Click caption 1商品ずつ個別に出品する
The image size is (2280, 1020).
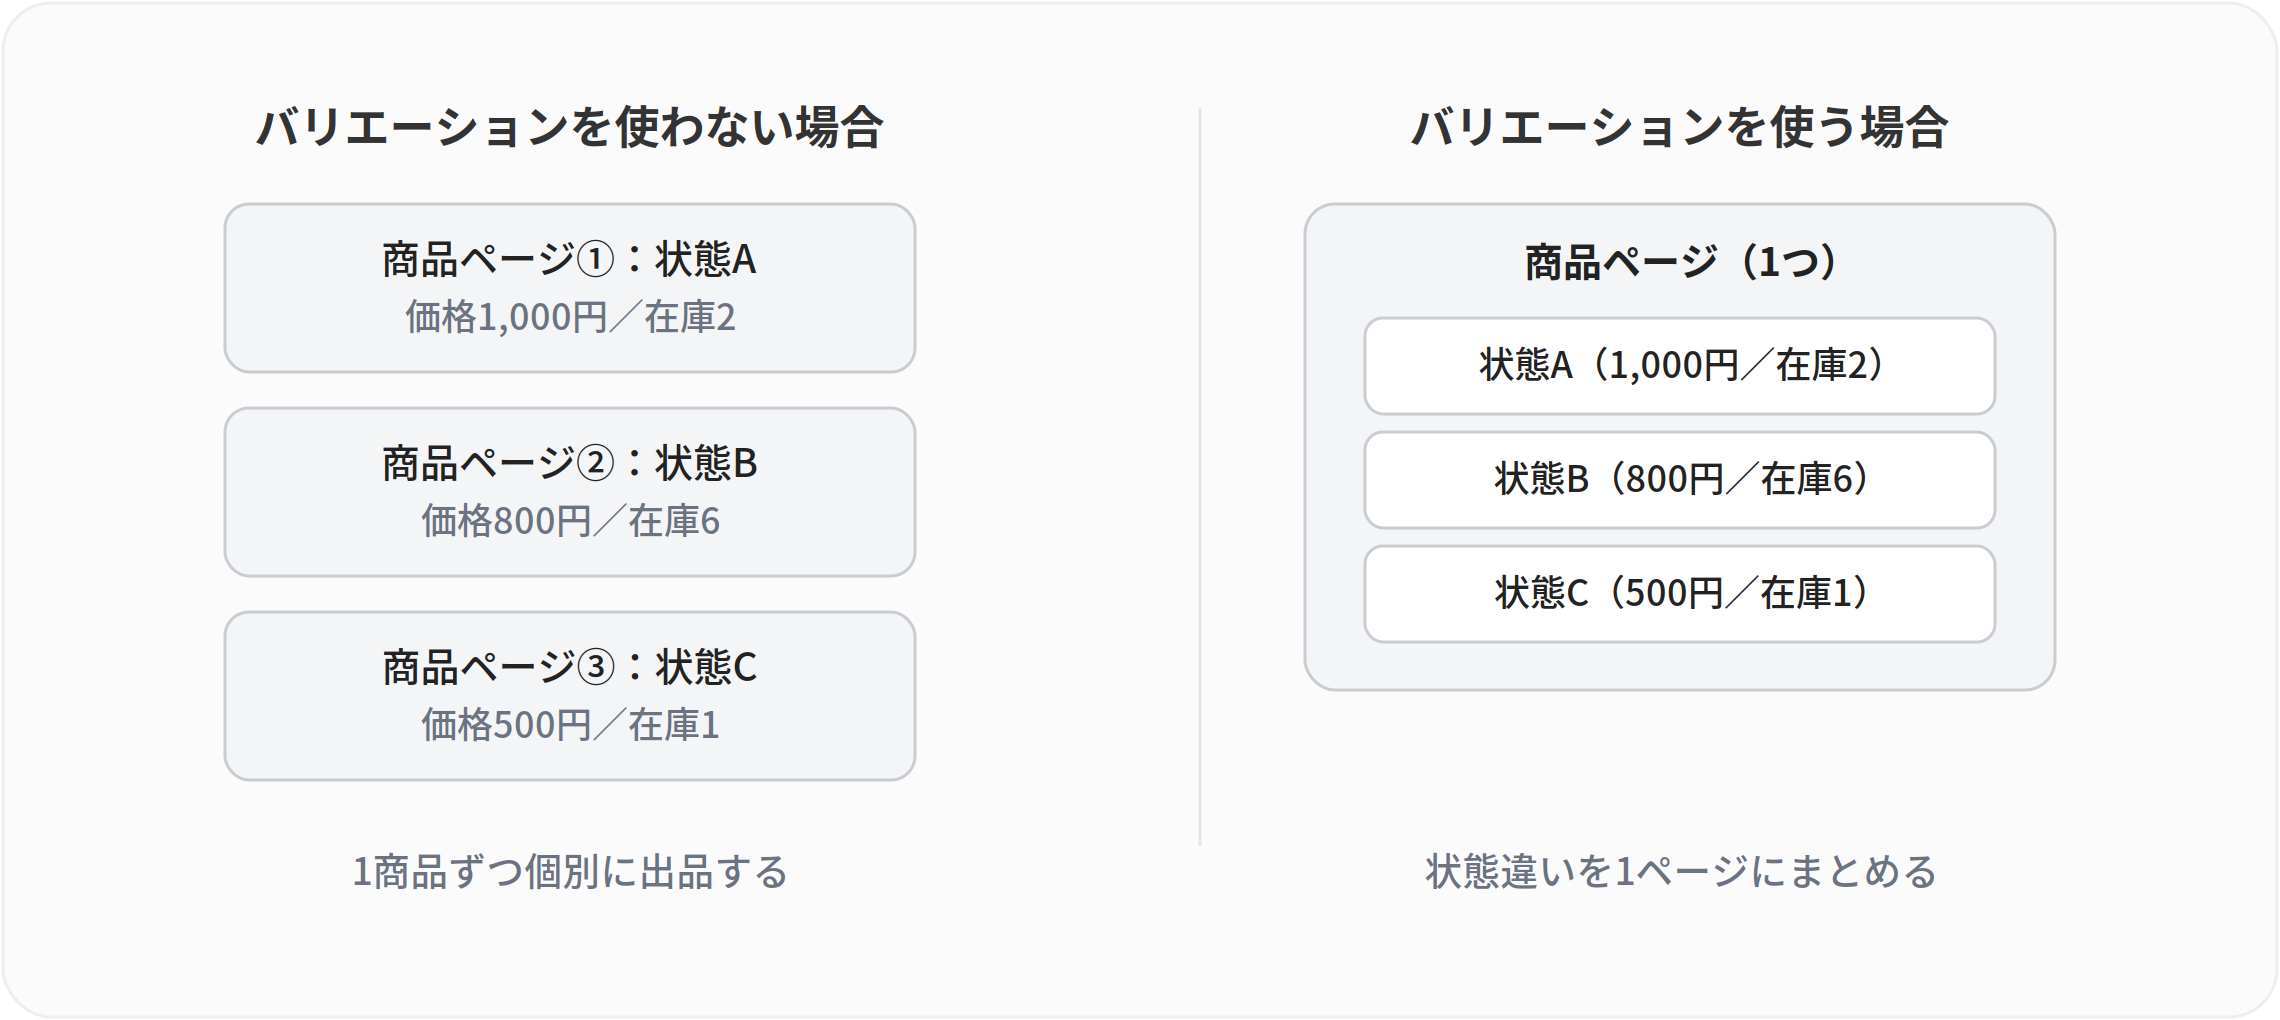point(570,872)
